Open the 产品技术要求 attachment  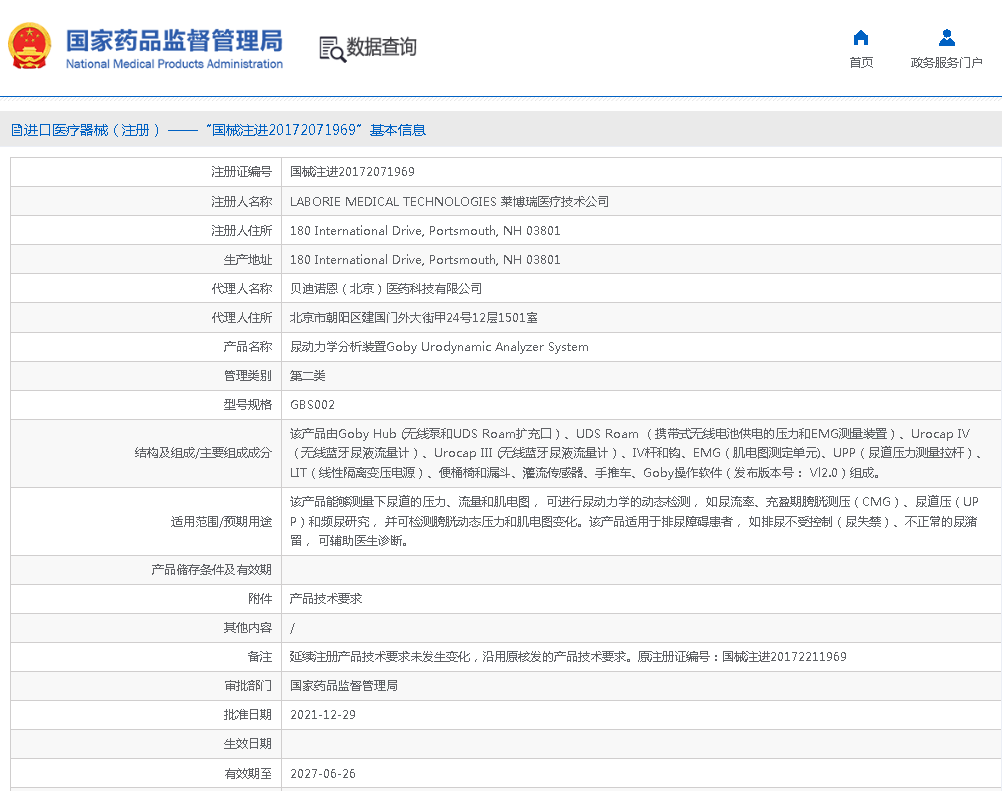click(x=326, y=599)
